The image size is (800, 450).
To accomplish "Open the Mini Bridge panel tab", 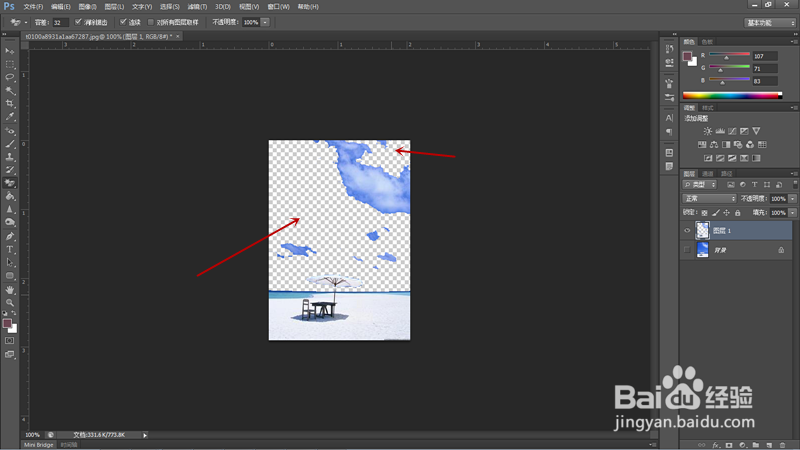I will (39, 445).
